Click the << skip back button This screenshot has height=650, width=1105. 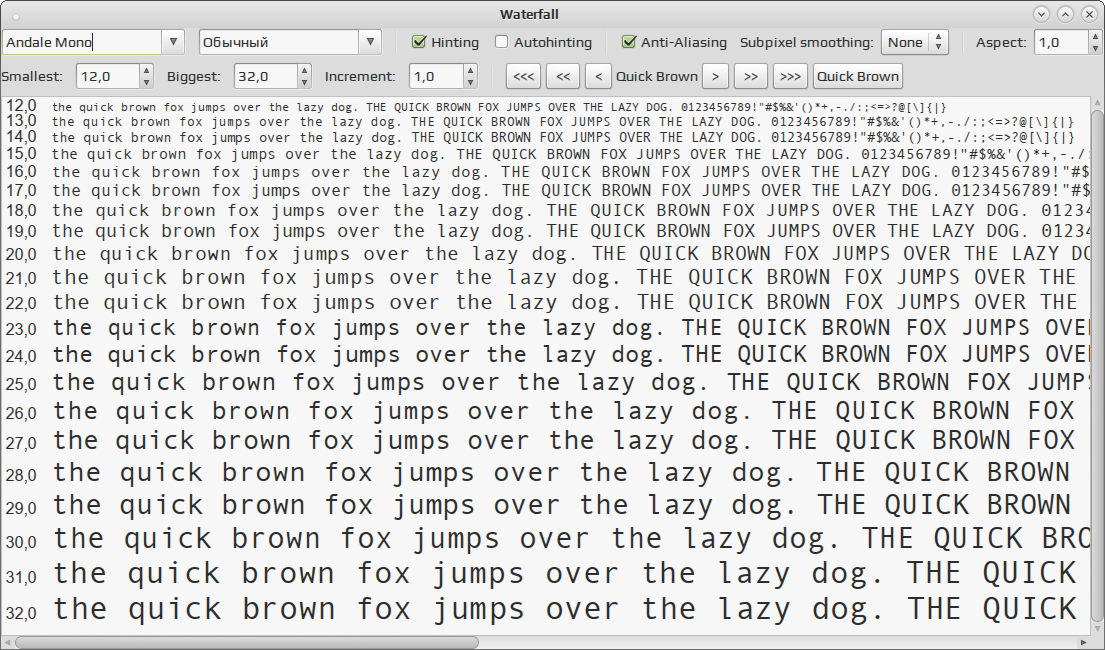(x=563, y=76)
